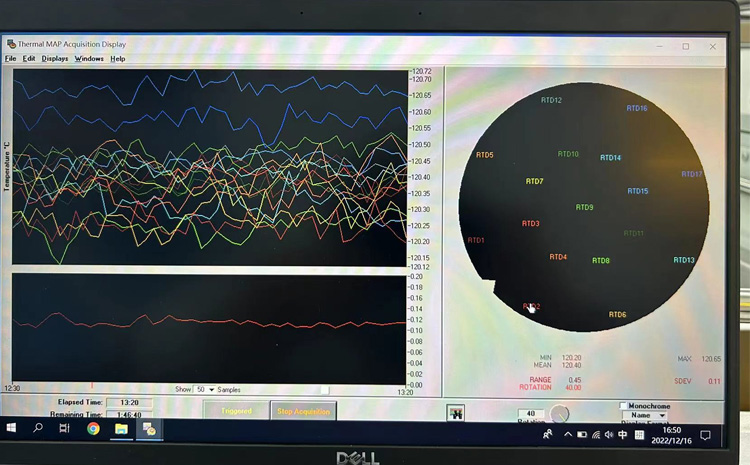Open the Displays menu
This screenshot has width=750, height=465.
[x=55, y=58]
